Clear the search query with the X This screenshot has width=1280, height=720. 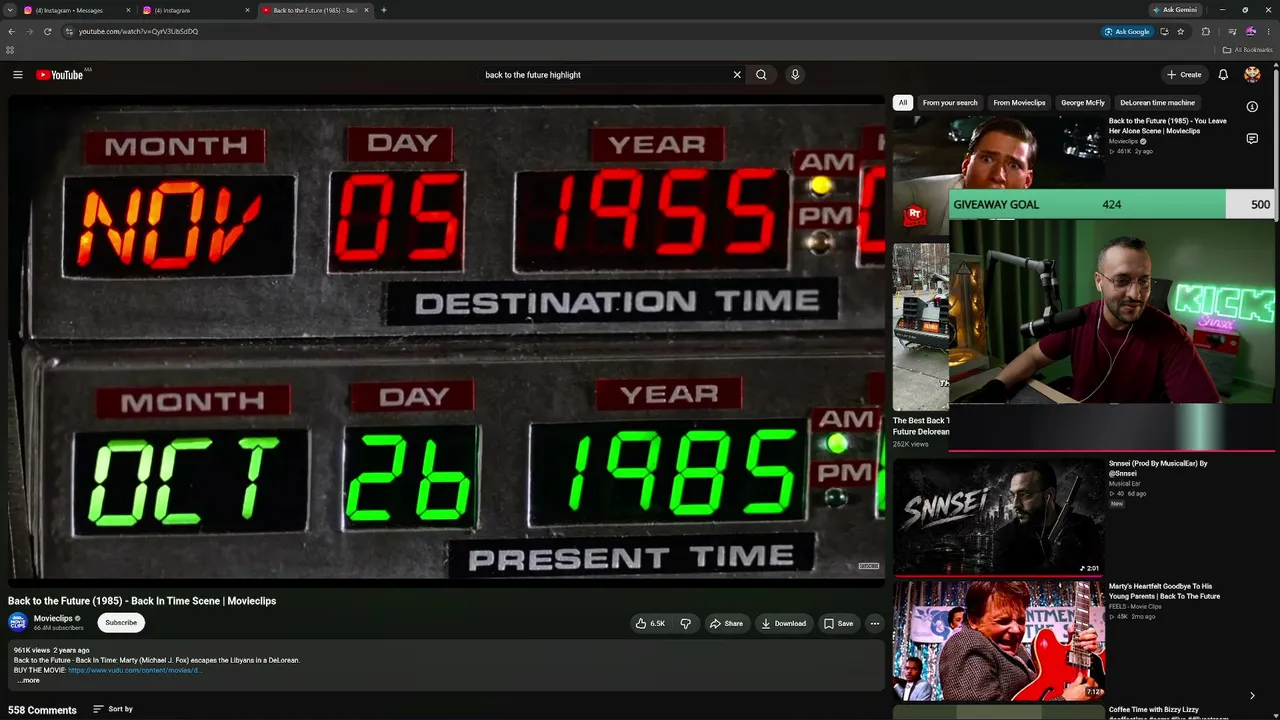click(x=737, y=75)
